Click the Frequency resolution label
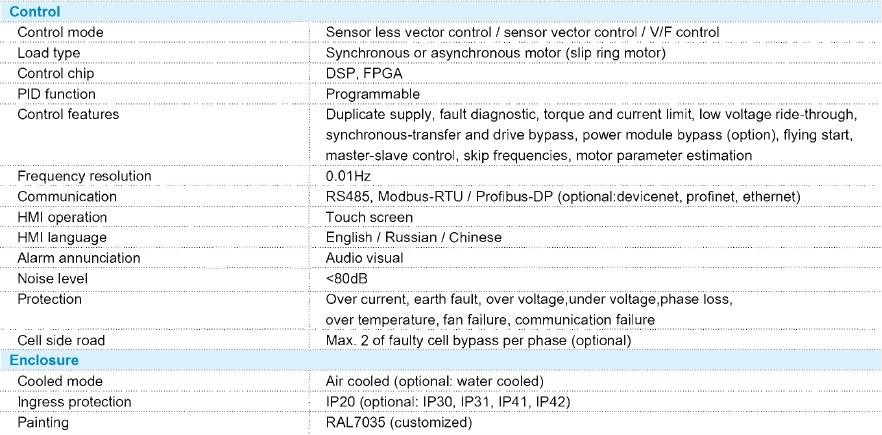 pos(84,176)
